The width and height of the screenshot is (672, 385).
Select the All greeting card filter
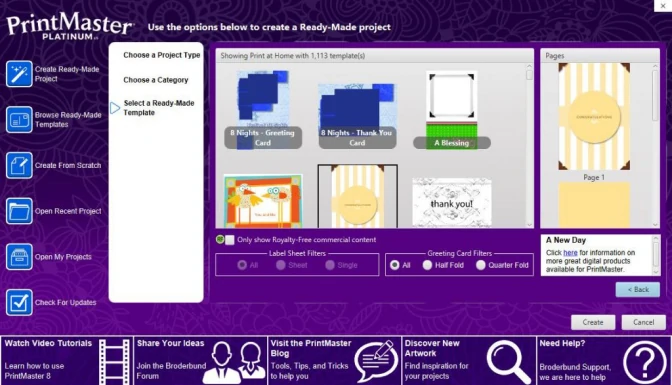[x=395, y=265]
